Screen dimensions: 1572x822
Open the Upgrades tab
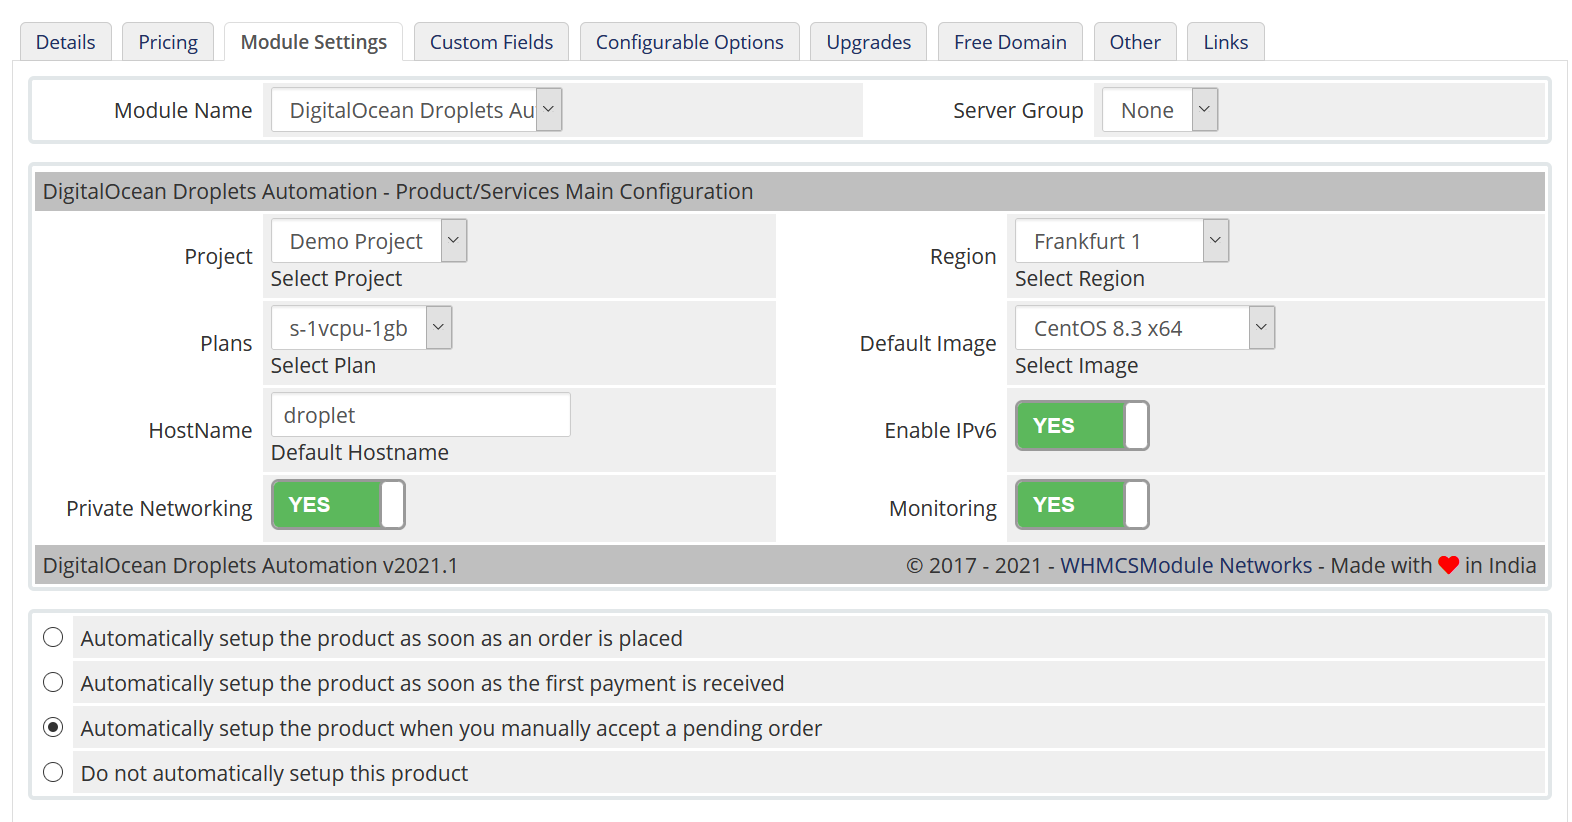(x=869, y=42)
